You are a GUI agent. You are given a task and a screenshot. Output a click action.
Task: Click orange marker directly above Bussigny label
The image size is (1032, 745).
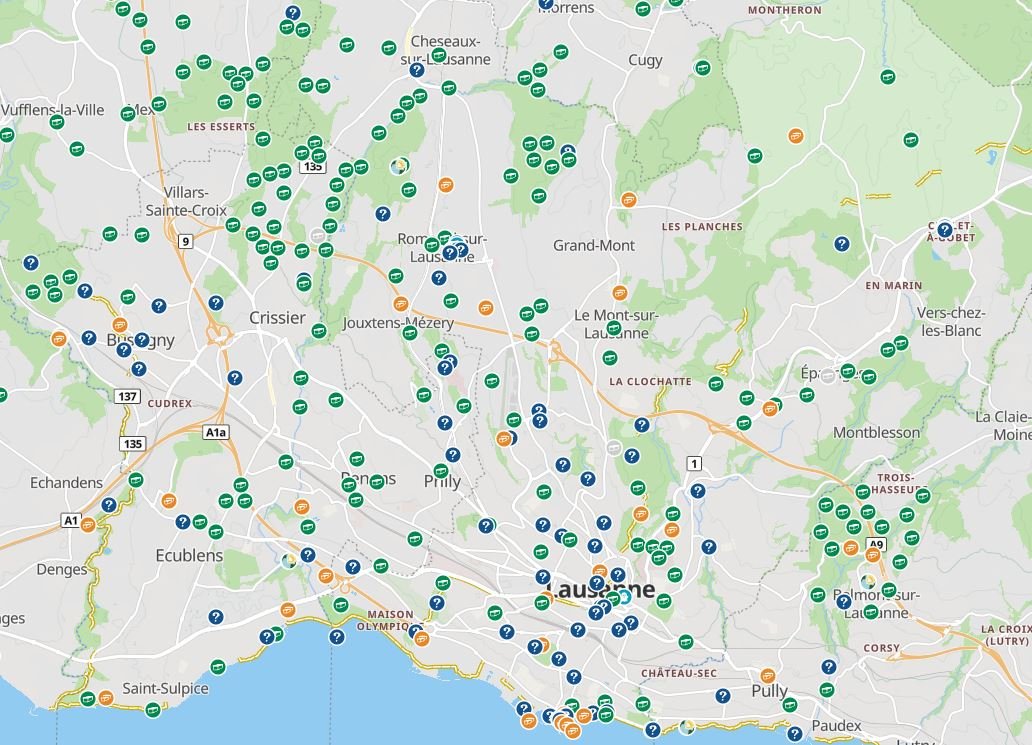click(120, 324)
